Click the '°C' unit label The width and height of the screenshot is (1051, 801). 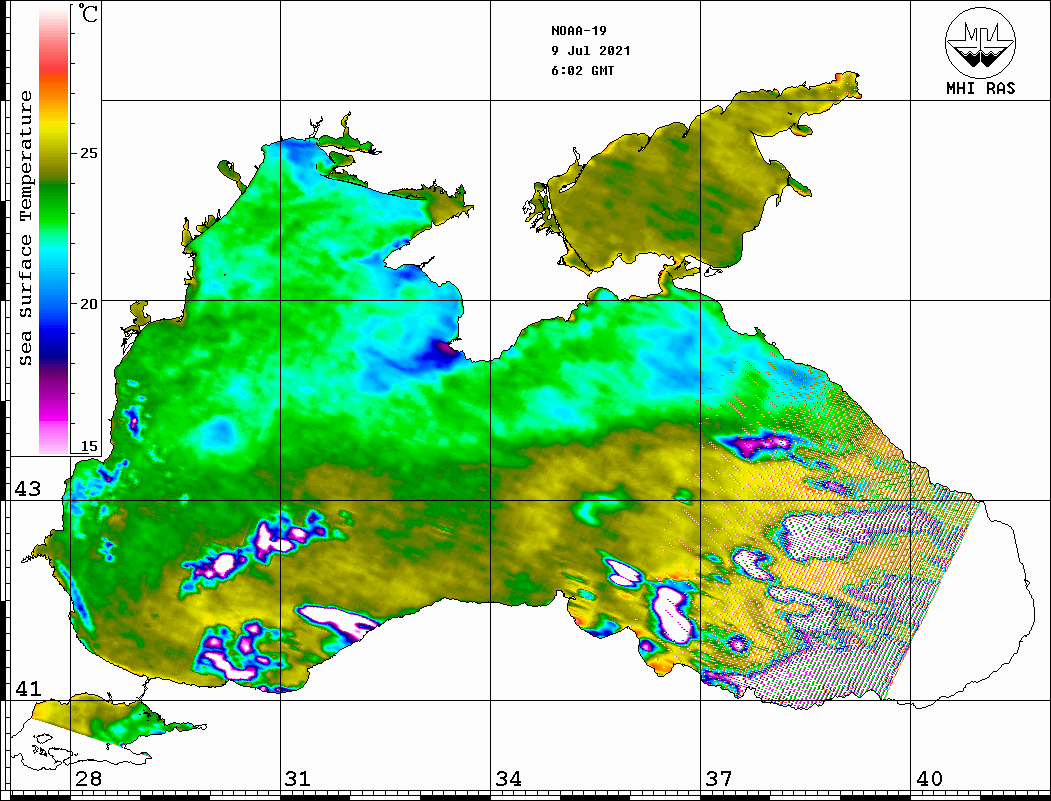88,13
